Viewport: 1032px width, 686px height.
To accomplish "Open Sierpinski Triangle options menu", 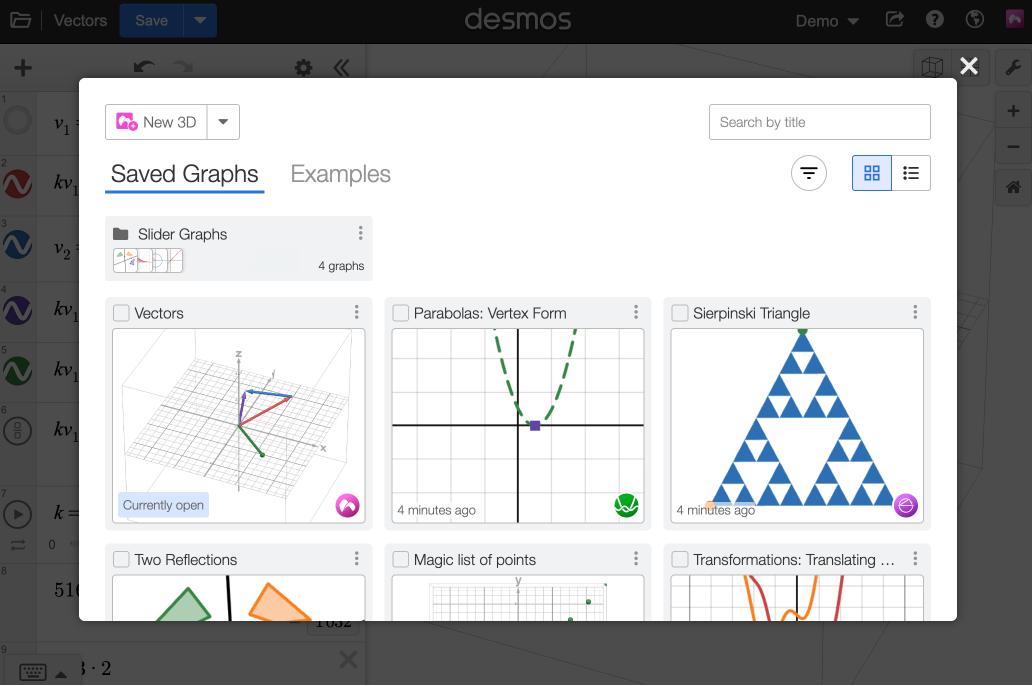I will (915, 313).
